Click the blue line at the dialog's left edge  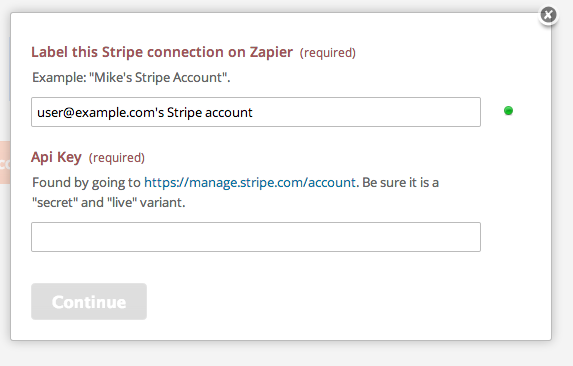10,69
